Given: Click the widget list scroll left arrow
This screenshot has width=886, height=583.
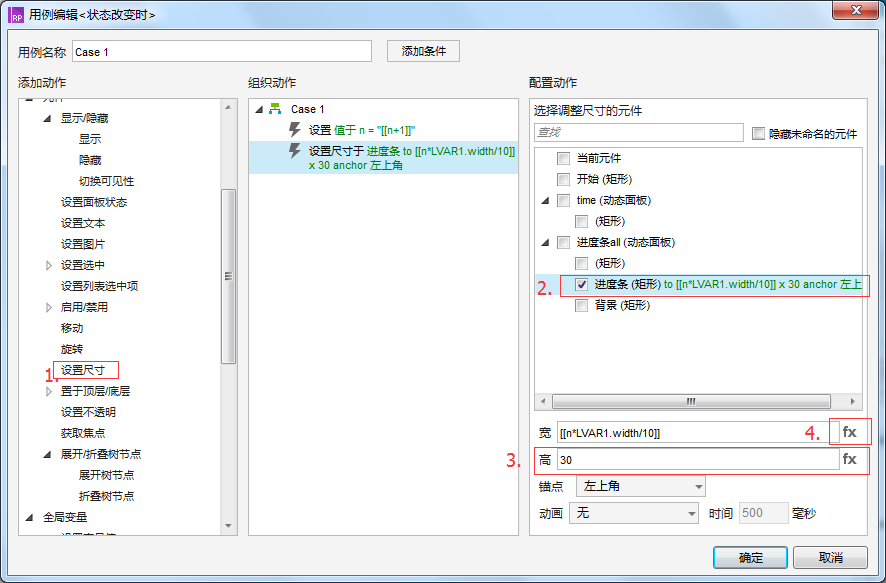Looking at the screenshot, I should click(x=543, y=401).
